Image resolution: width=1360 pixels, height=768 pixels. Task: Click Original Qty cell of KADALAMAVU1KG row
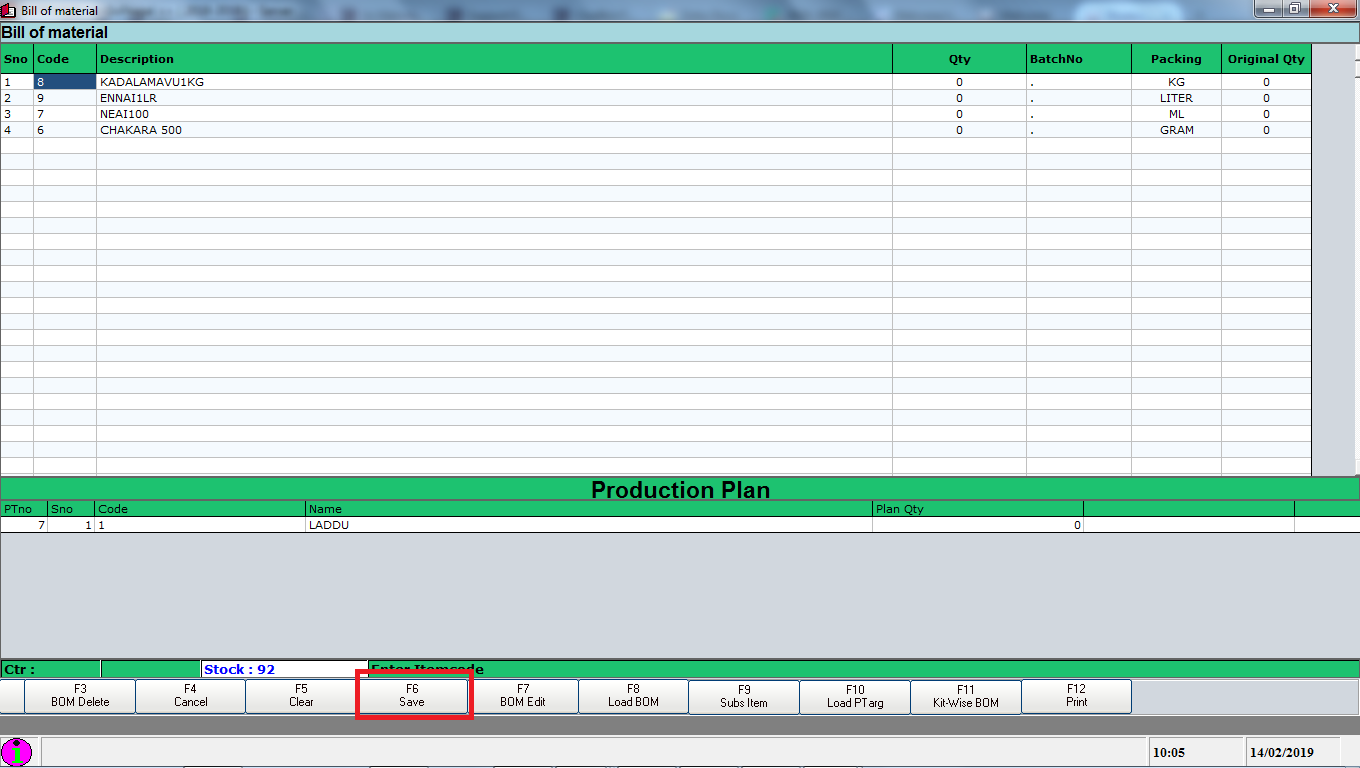pyautogui.click(x=1266, y=82)
